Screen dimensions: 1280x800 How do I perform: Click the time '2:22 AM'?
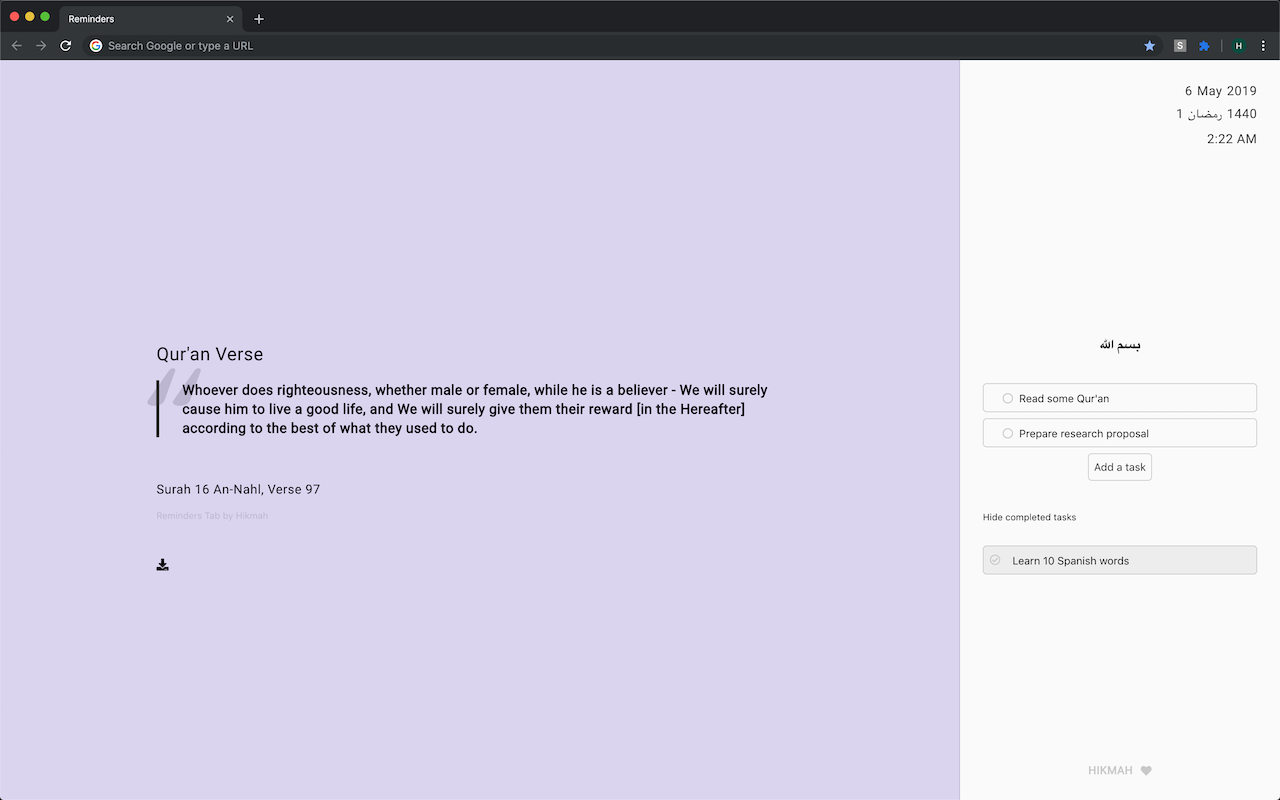[x=1231, y=139]
